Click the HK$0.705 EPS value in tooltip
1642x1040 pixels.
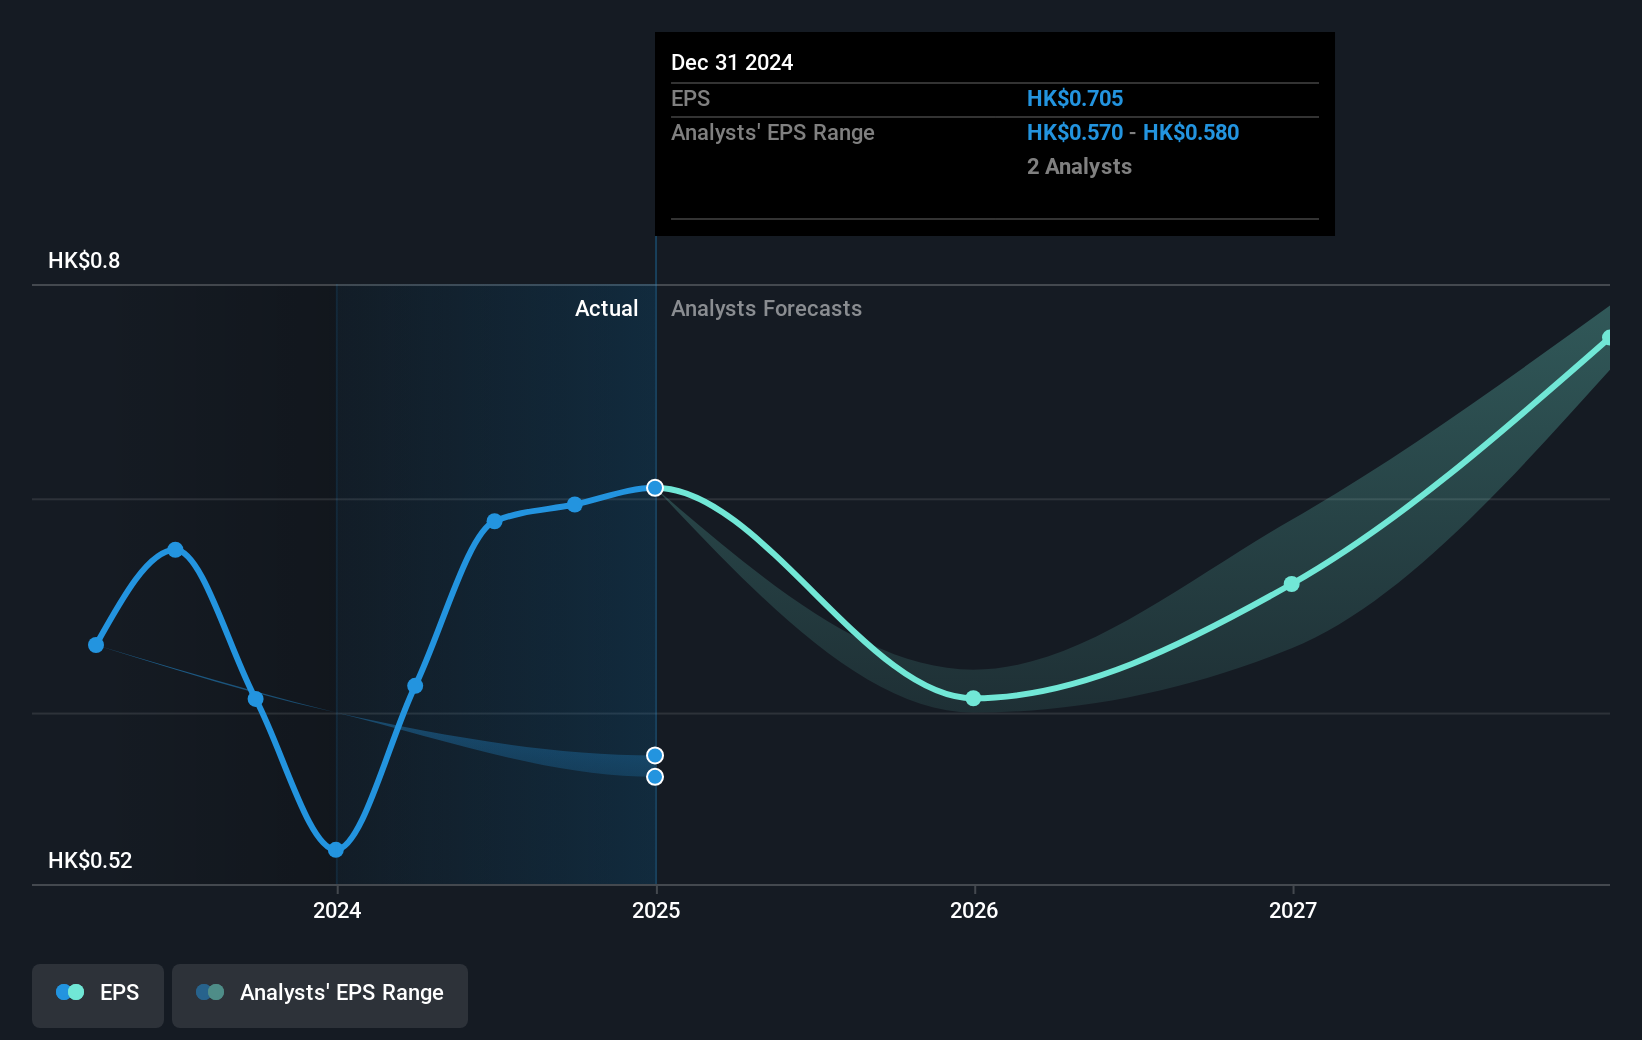click(x=1075, y=99)
